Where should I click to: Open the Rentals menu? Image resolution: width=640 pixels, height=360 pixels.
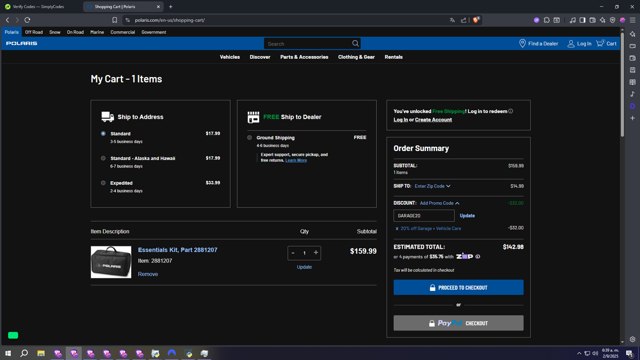pos(393,57)
